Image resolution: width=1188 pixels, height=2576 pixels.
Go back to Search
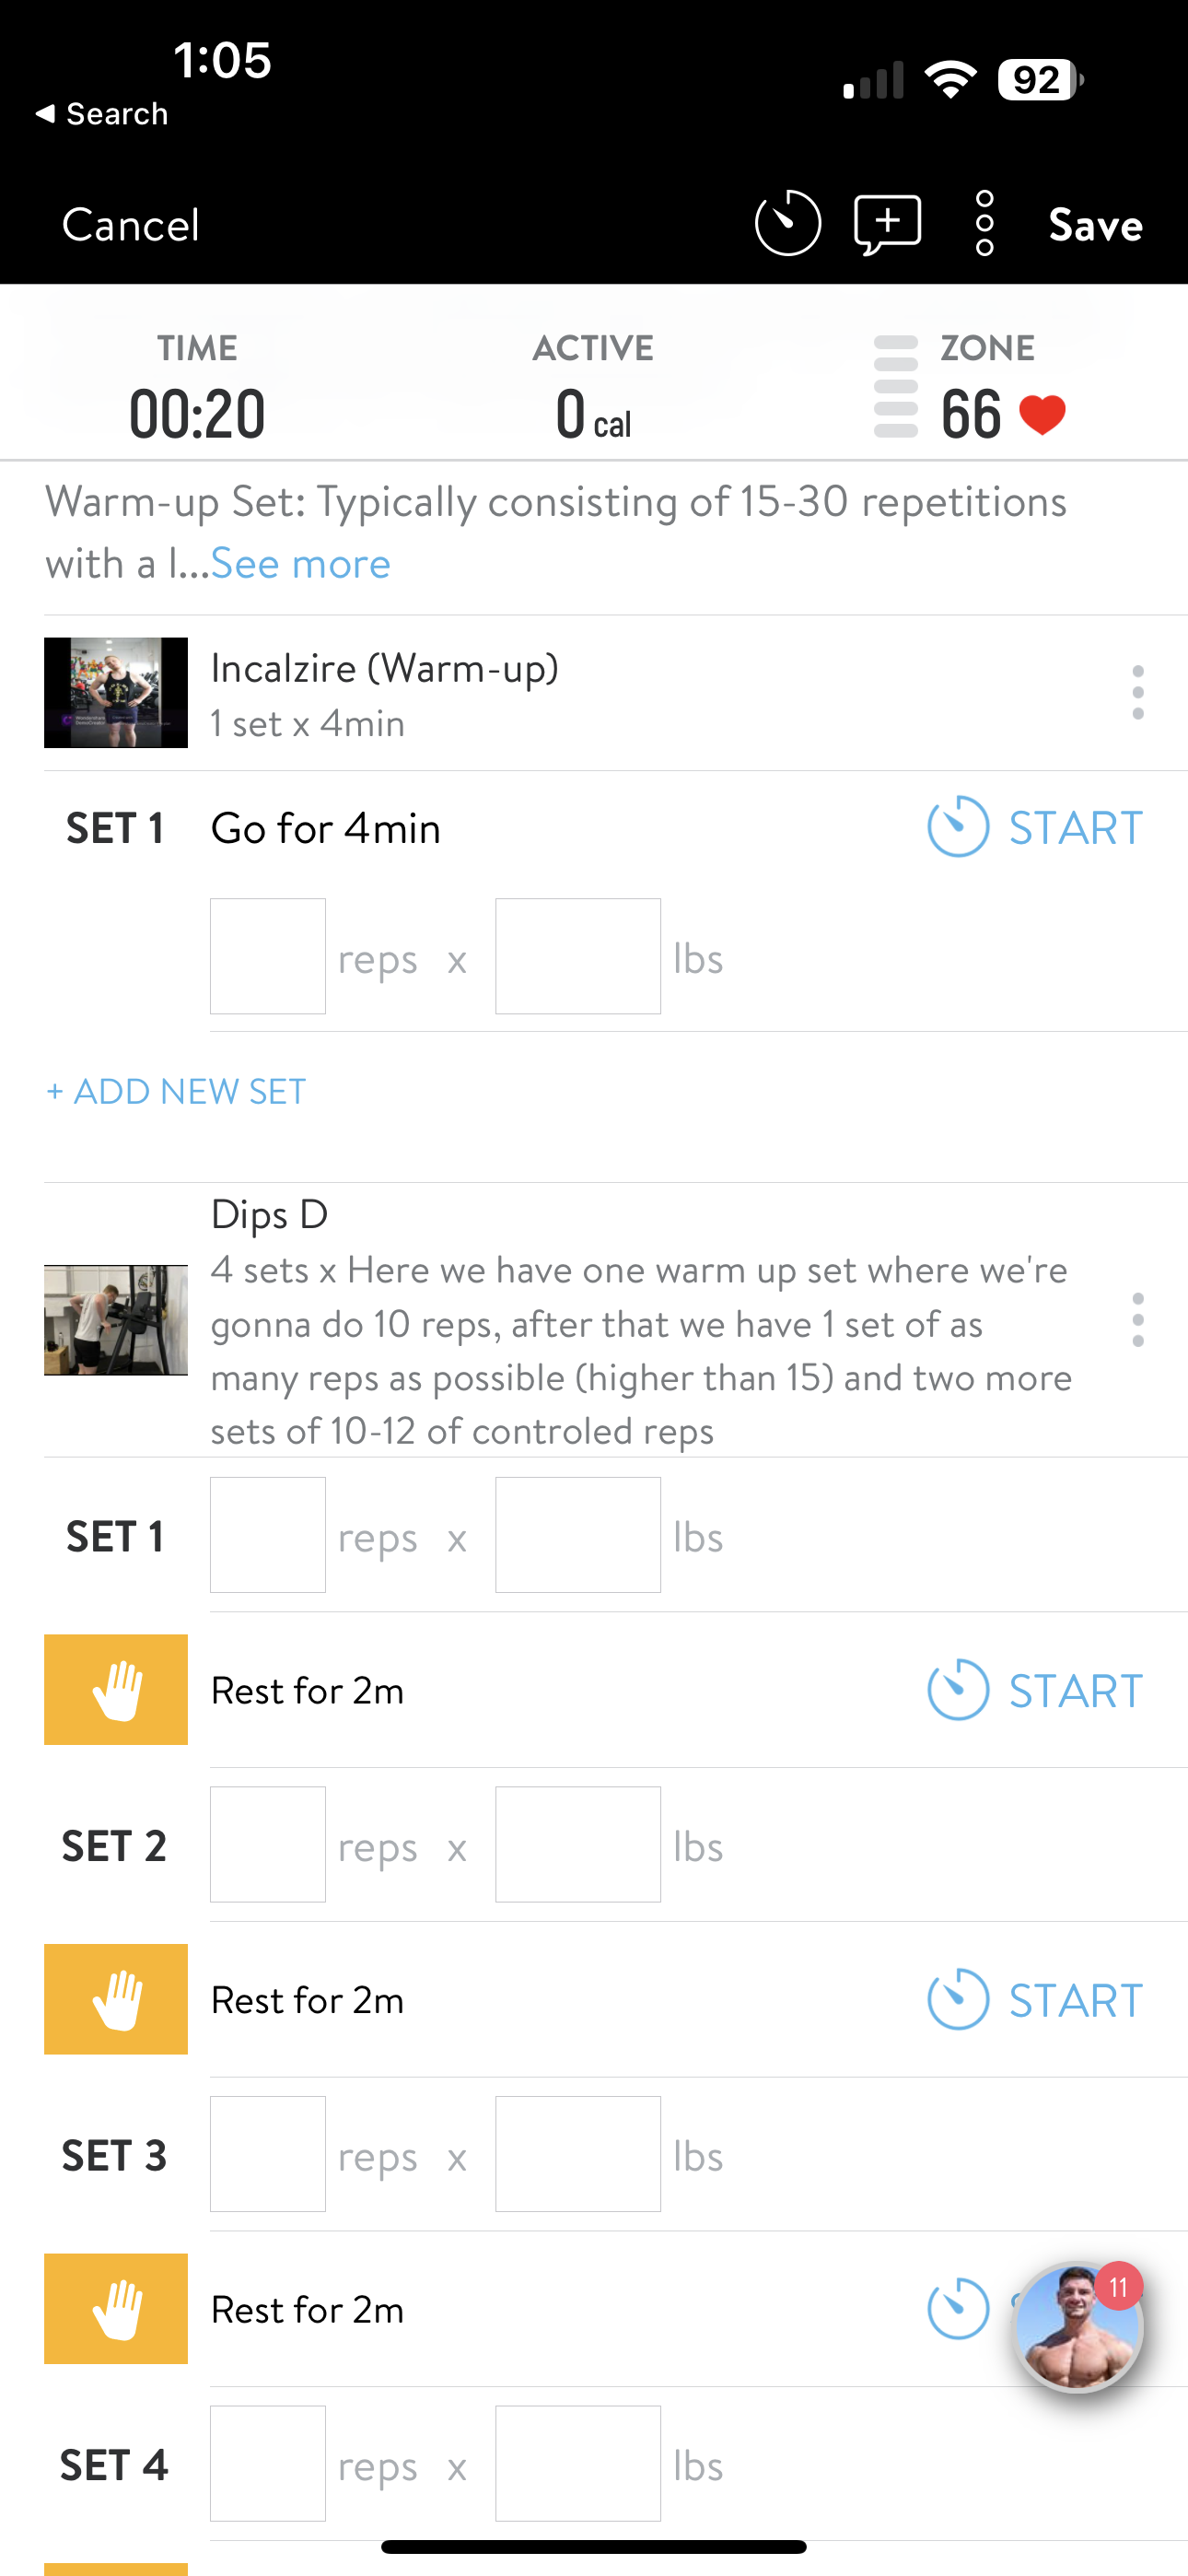pos(102,114)
